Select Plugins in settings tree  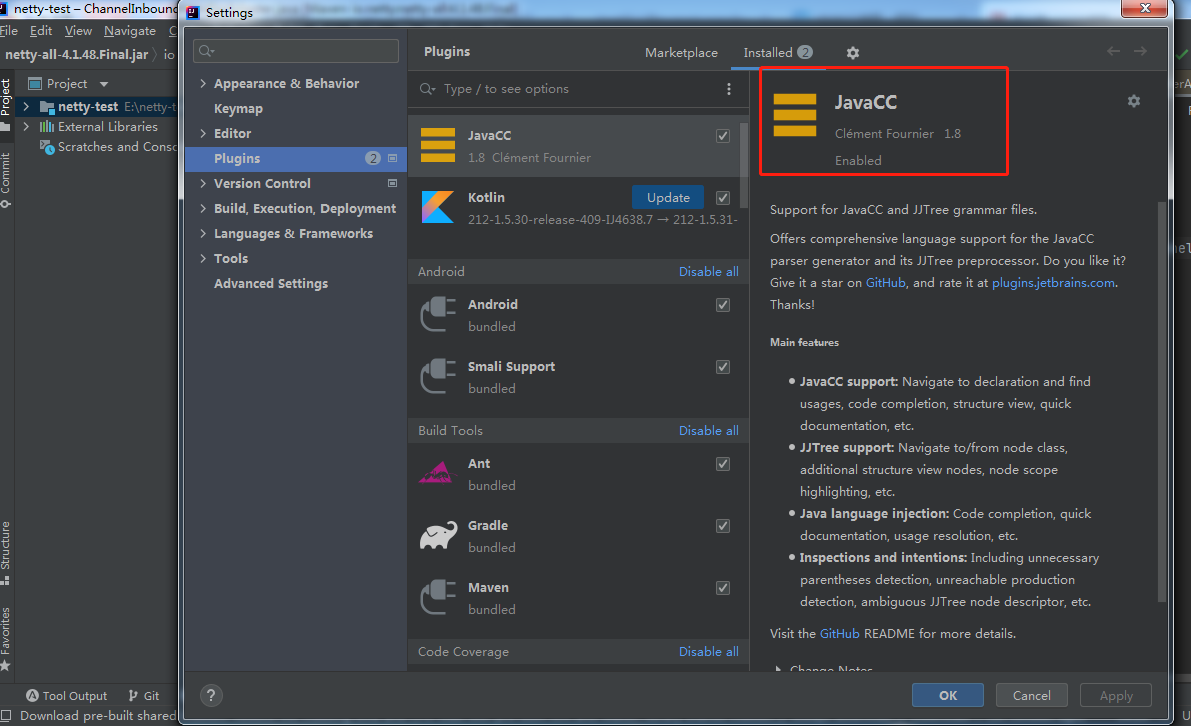296,159
